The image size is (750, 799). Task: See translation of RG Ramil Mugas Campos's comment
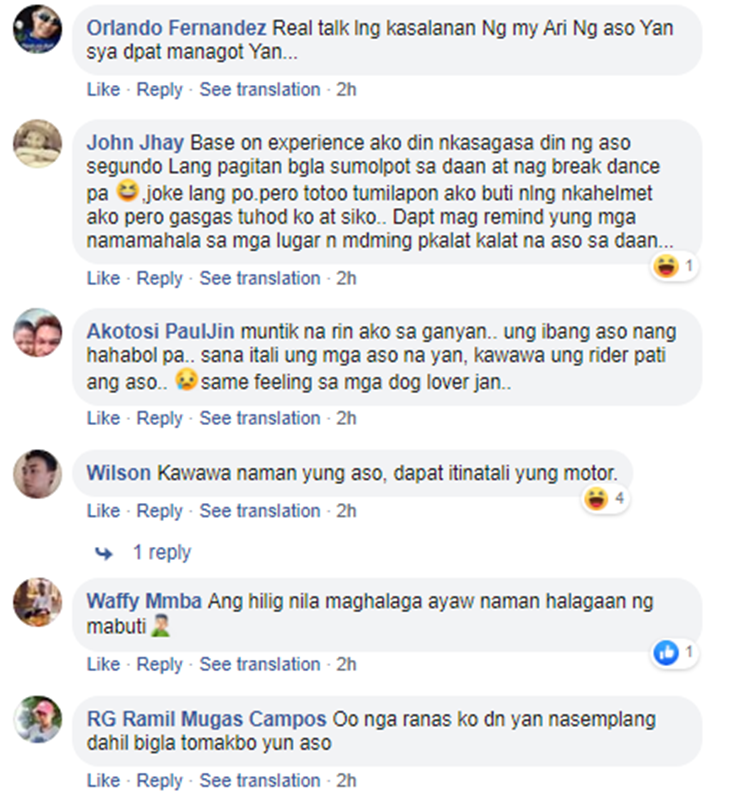pos(260,781)
